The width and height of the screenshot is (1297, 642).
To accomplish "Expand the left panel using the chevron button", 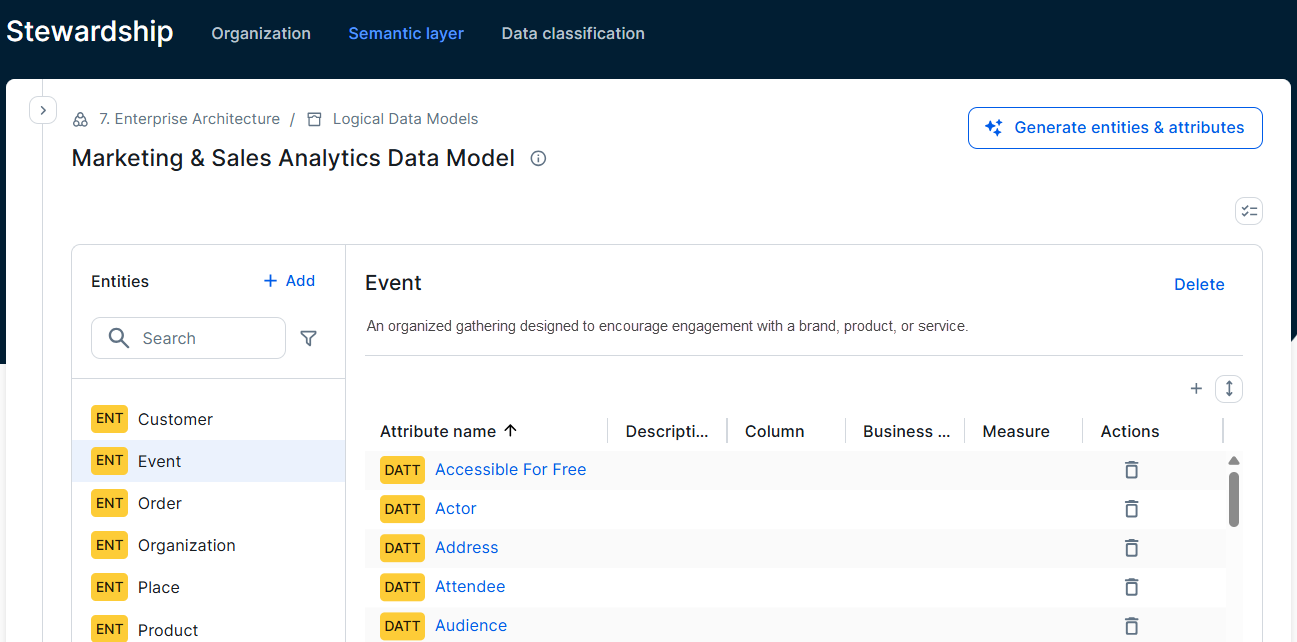I will point(43,110).
